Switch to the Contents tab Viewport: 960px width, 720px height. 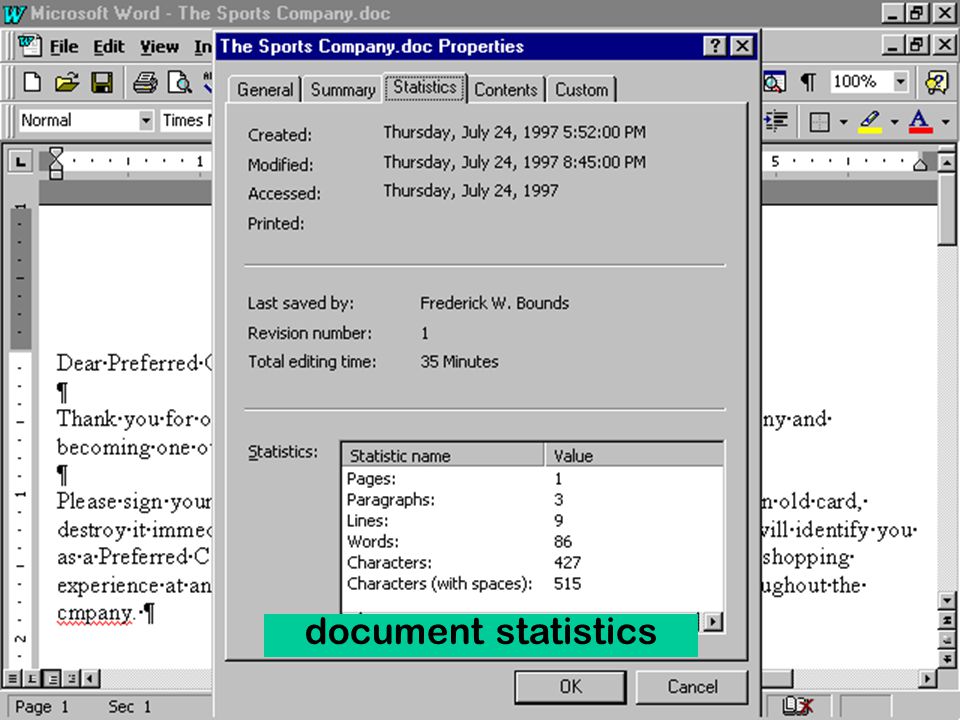click(506, 90)
